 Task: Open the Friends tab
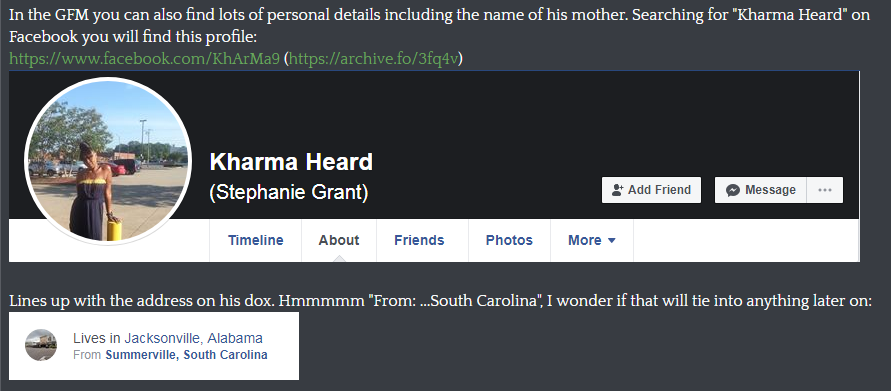(x=419, y=240)
